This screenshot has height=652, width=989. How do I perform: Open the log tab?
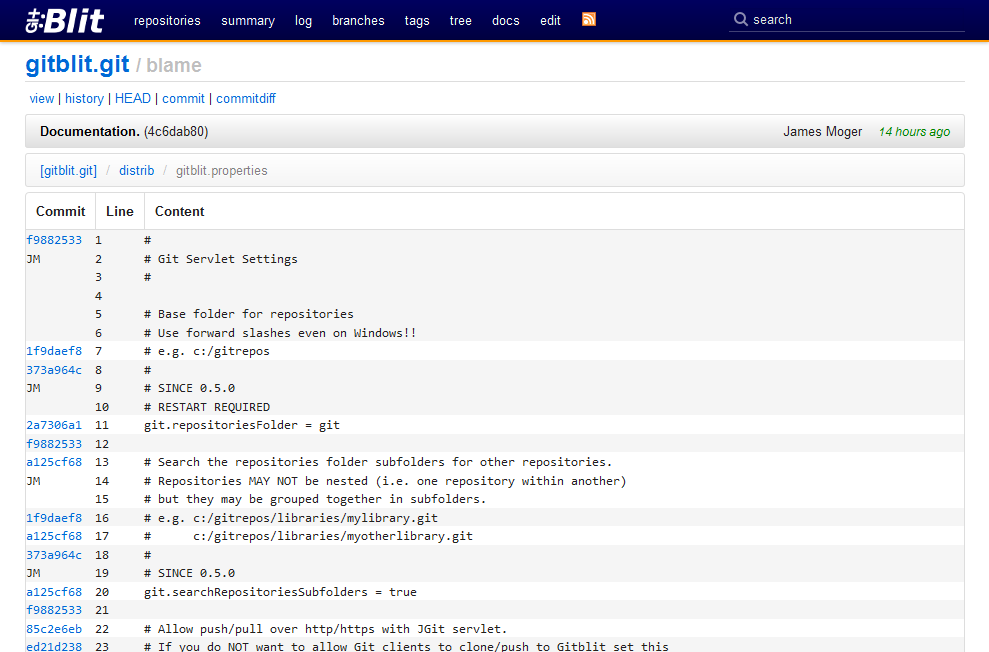tap(303, 21)
